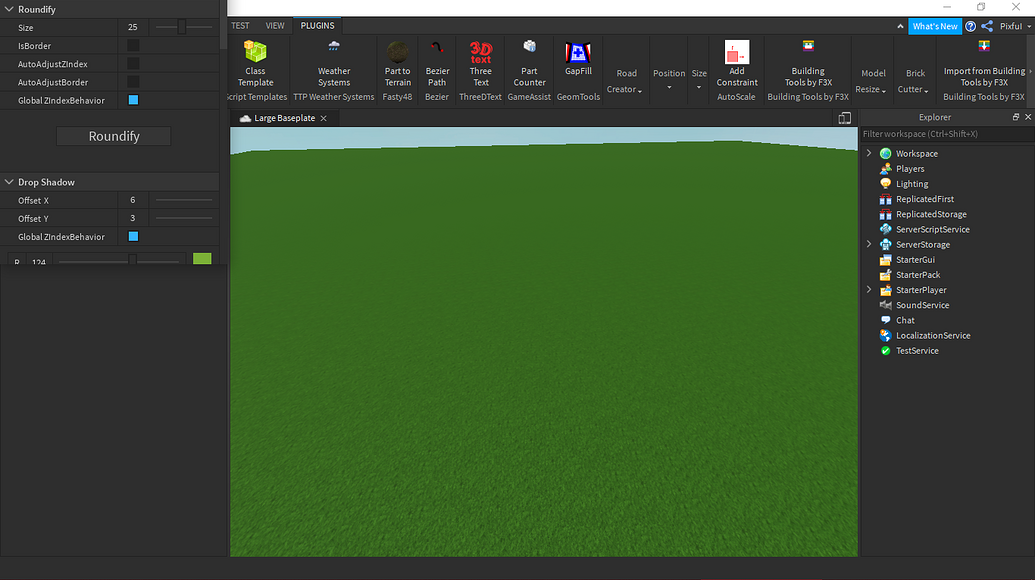
Task: Enable the AutoAdjustBorder checkbox
Action: tap(133, 82)
